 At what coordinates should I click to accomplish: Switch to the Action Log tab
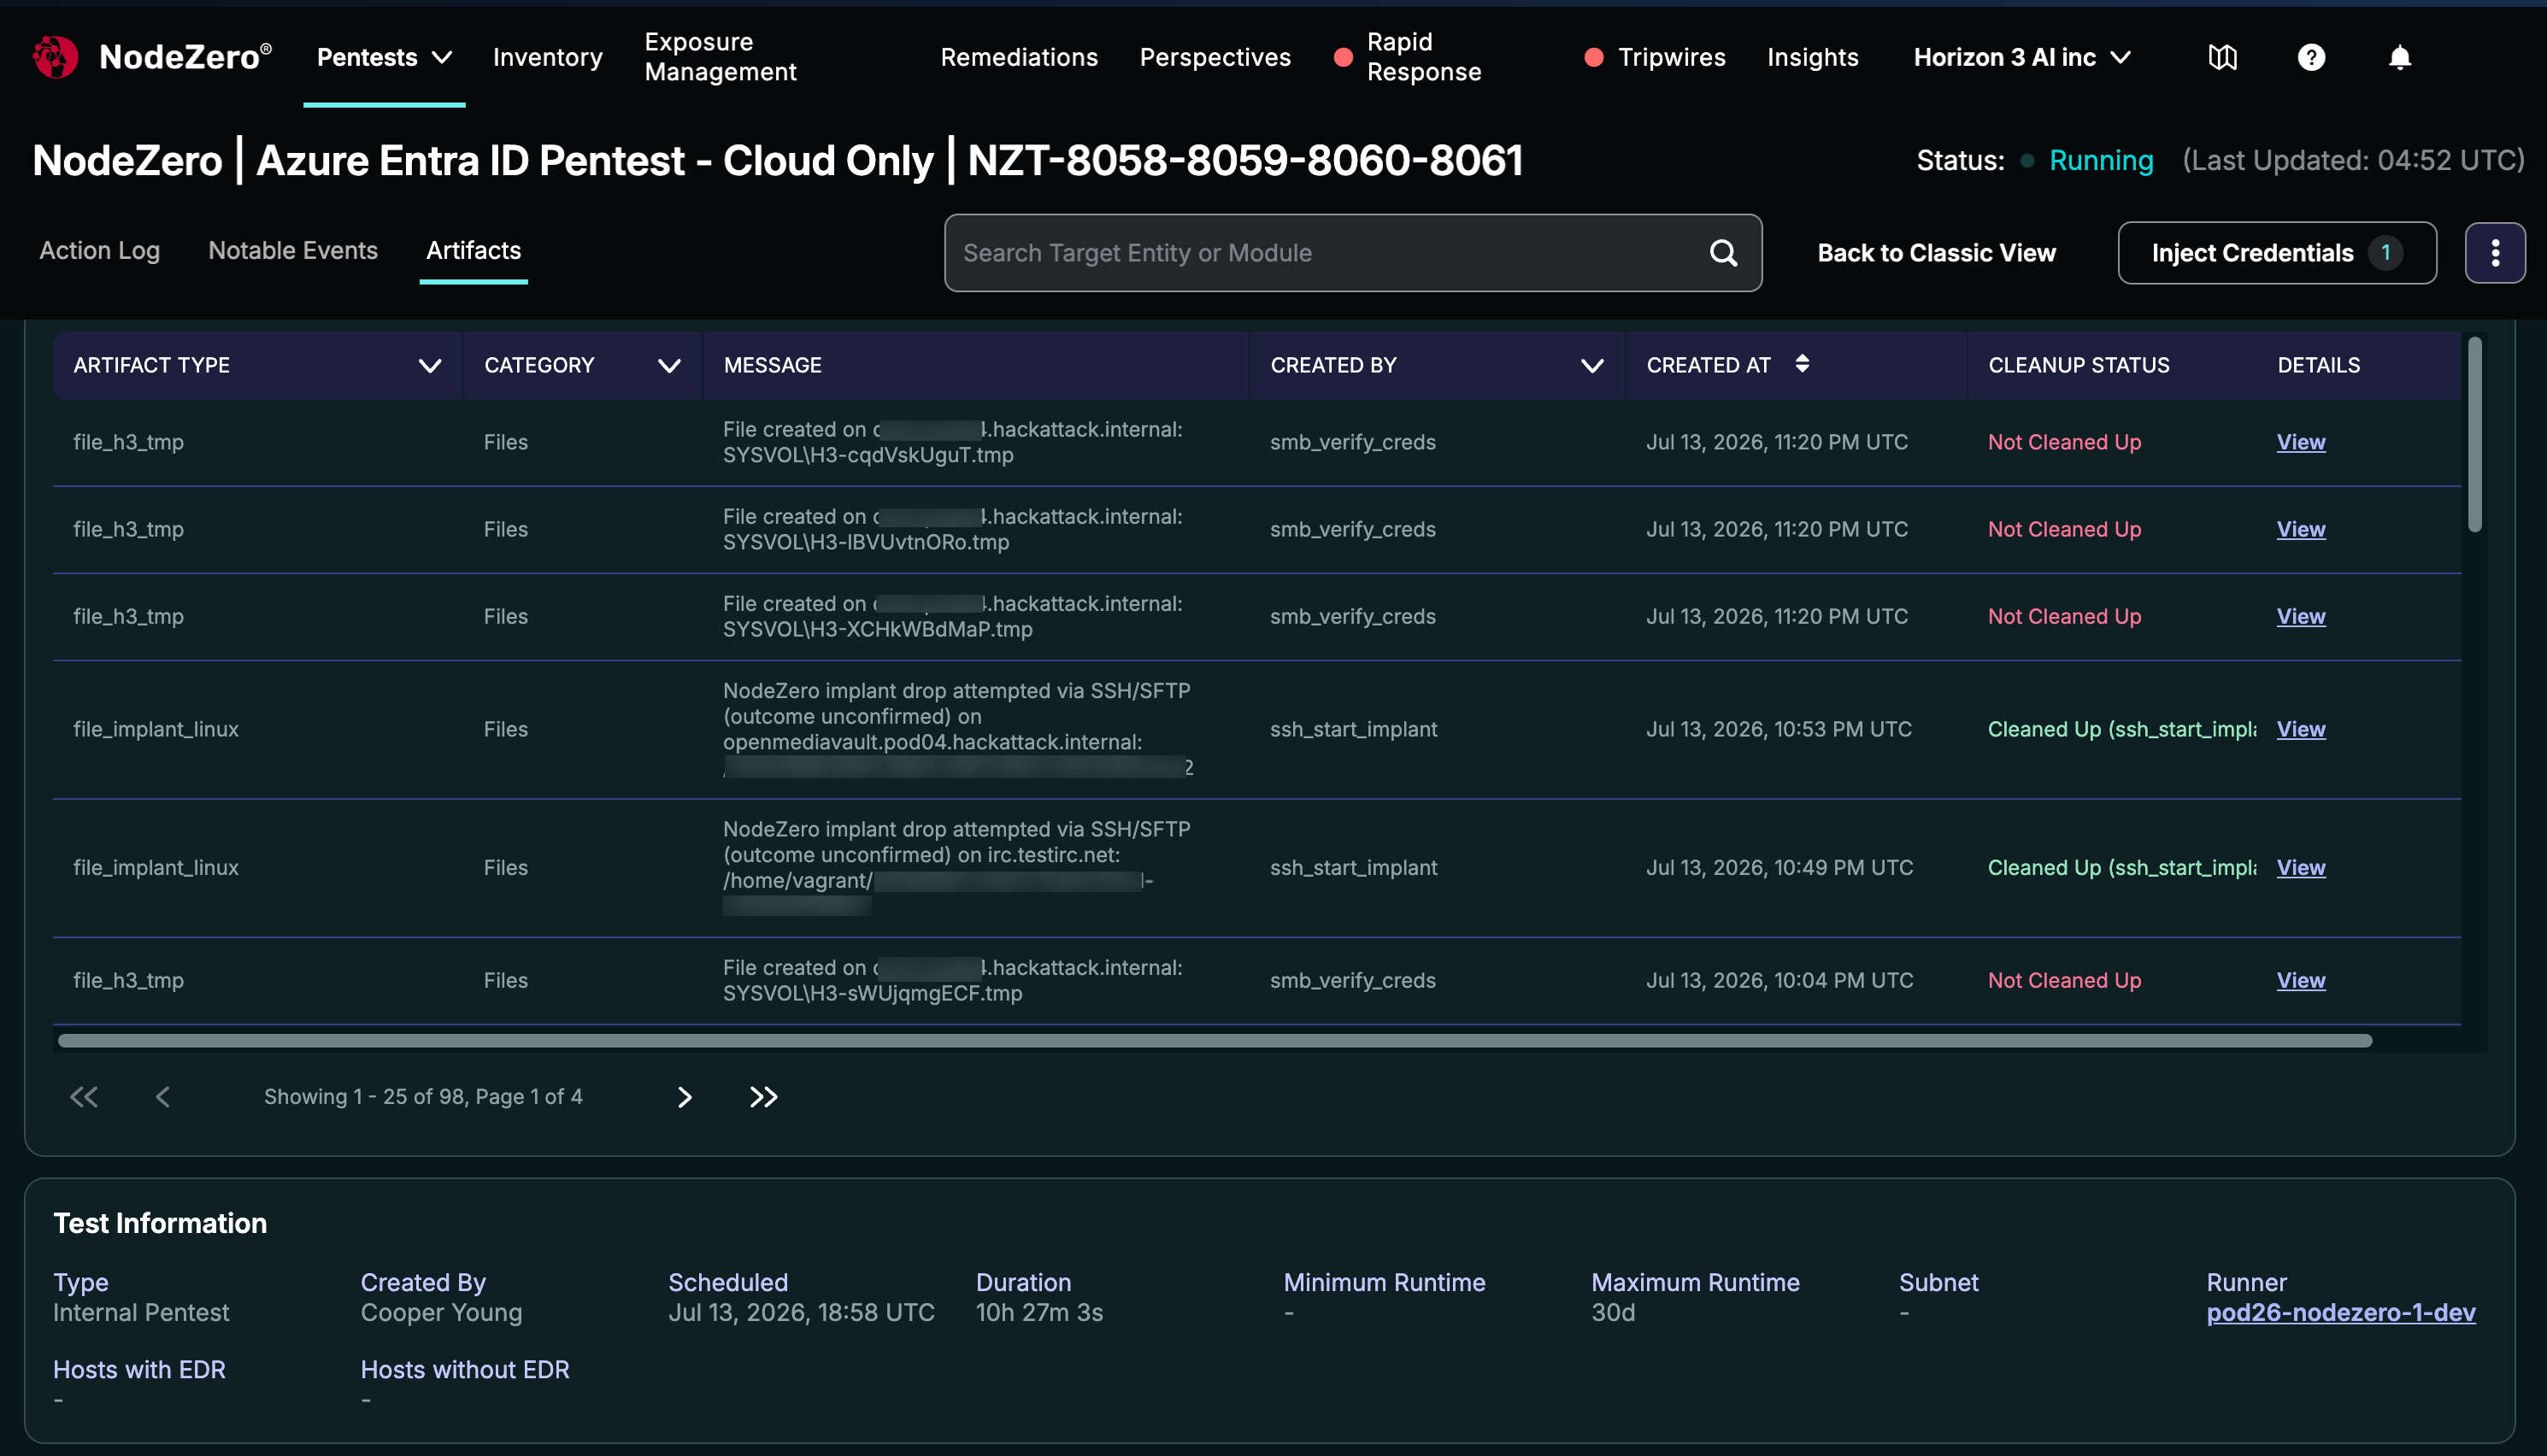click(100, 250)
